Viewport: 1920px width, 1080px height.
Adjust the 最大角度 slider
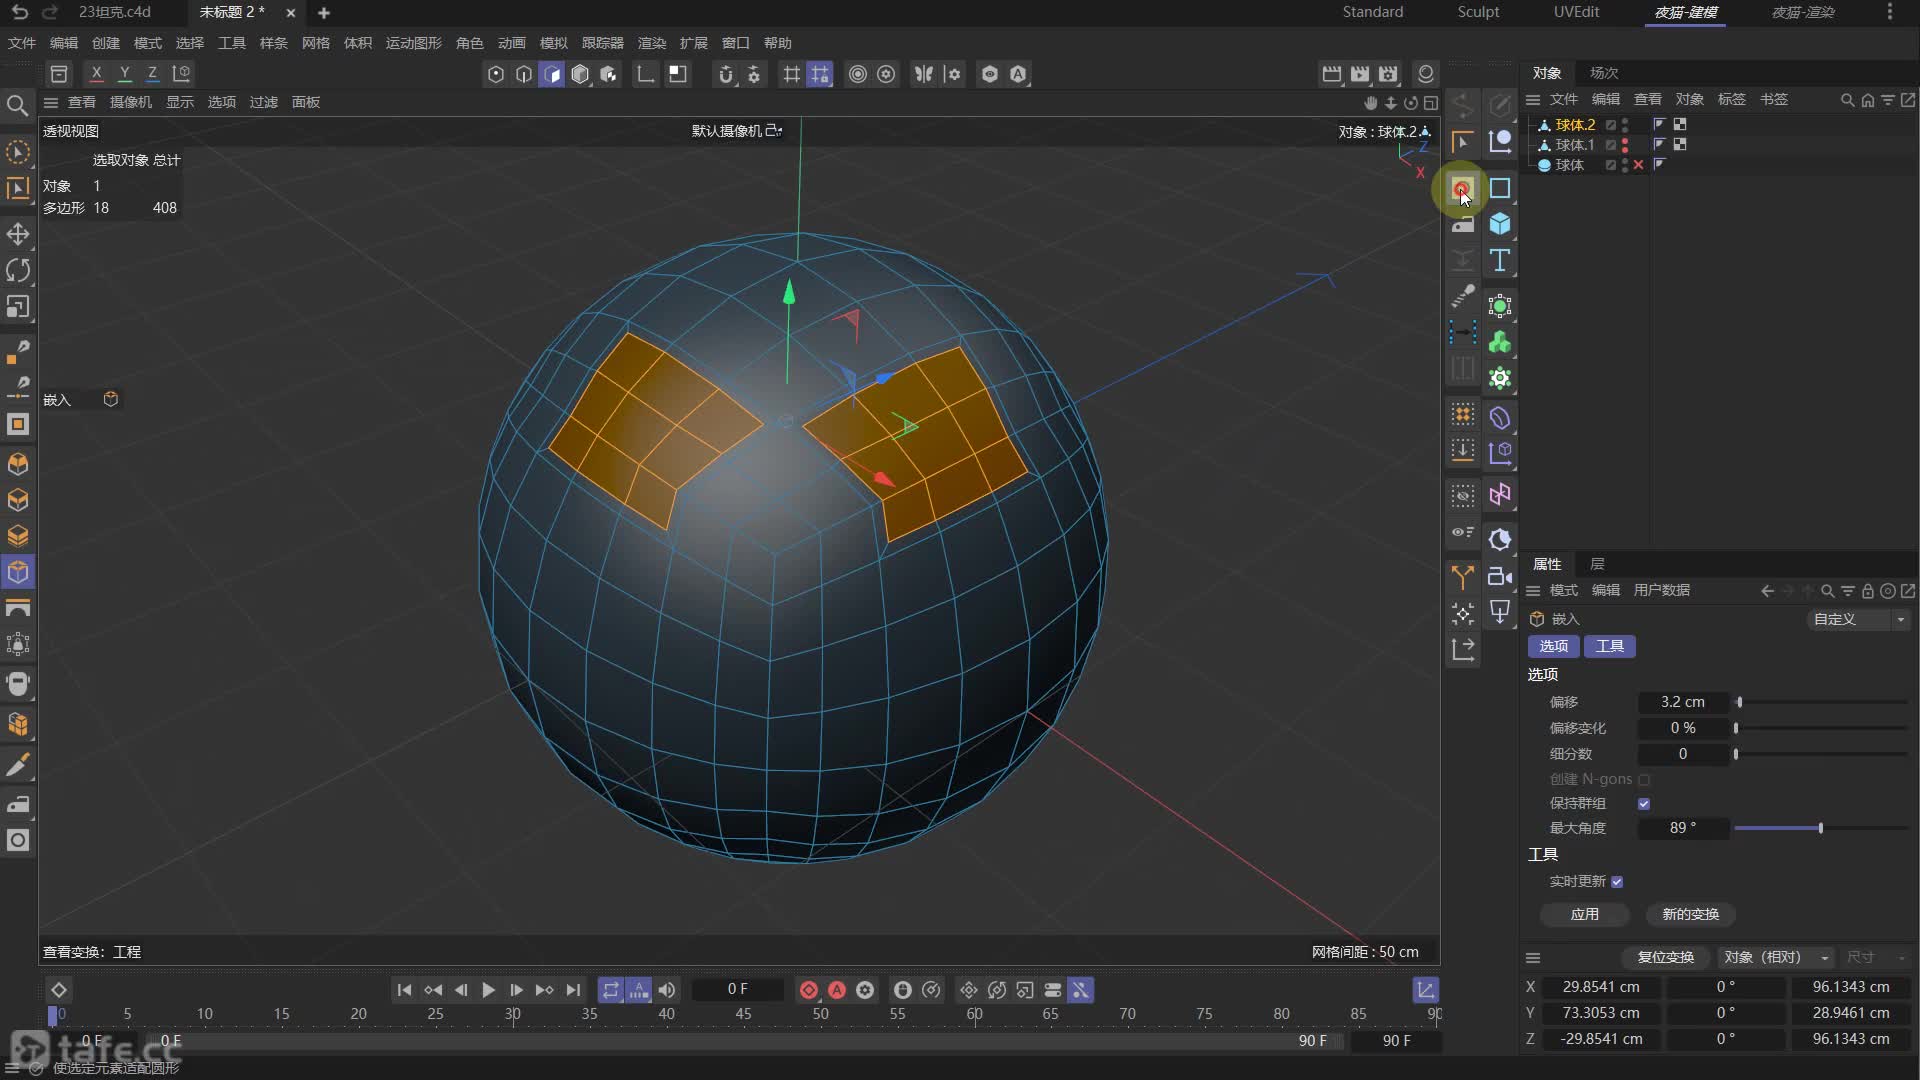[1820, 829]
